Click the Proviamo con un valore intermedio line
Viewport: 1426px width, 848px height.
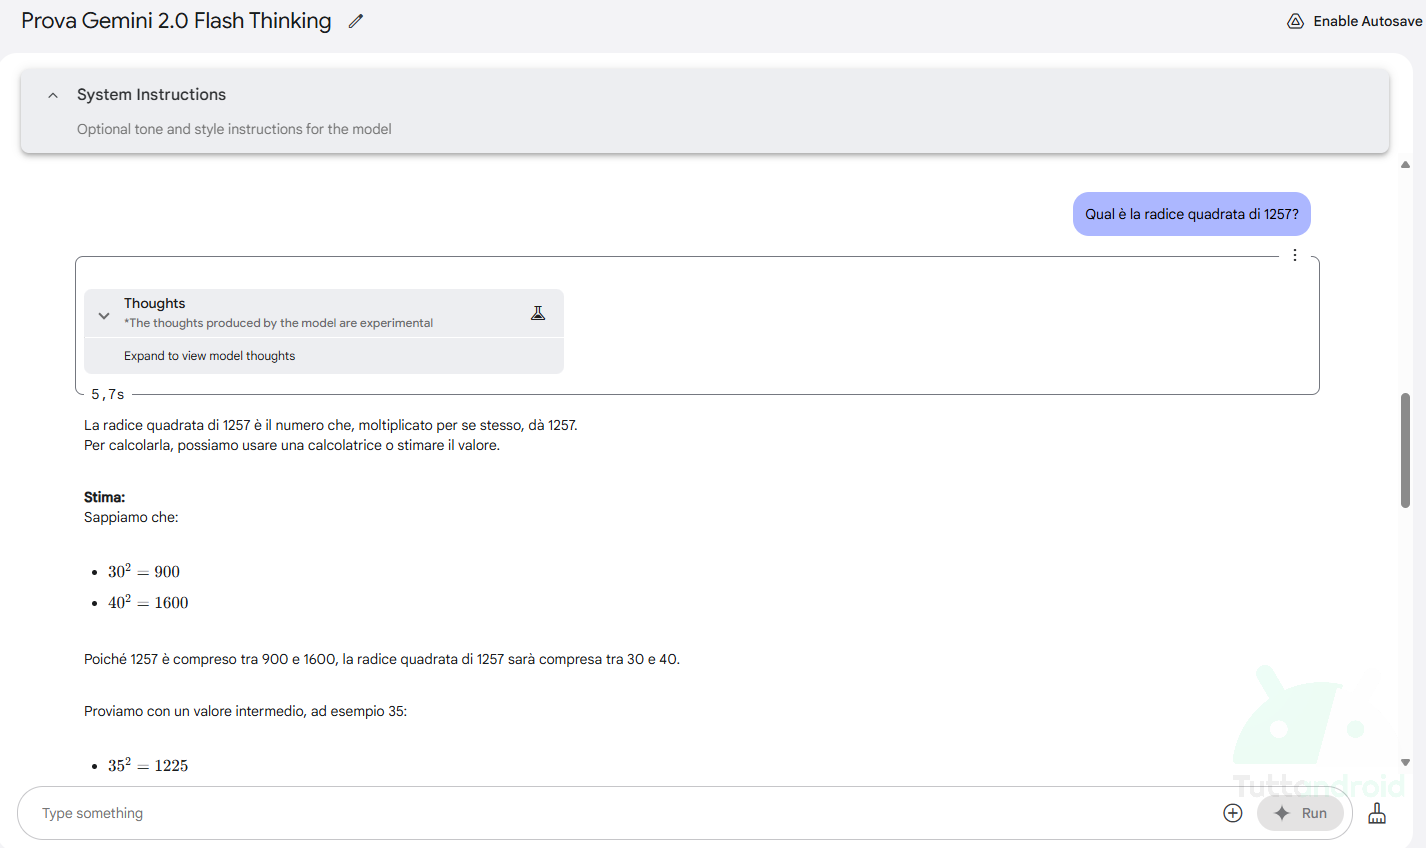tap(245, 711)
